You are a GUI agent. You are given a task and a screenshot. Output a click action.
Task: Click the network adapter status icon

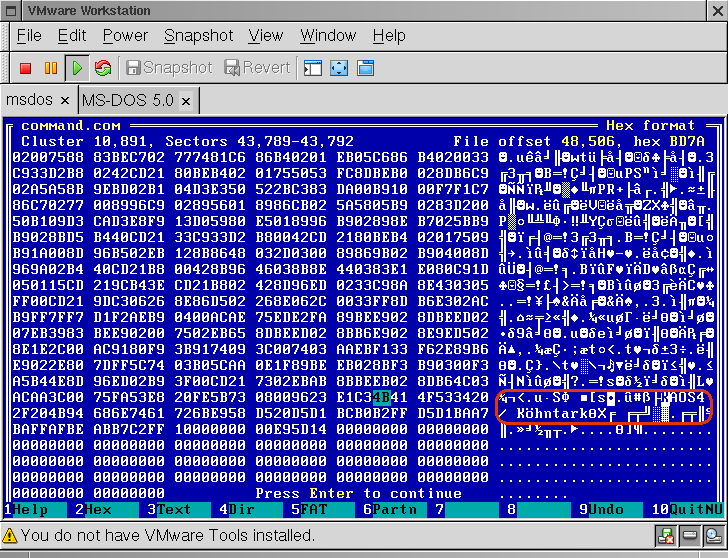[666, 537]
